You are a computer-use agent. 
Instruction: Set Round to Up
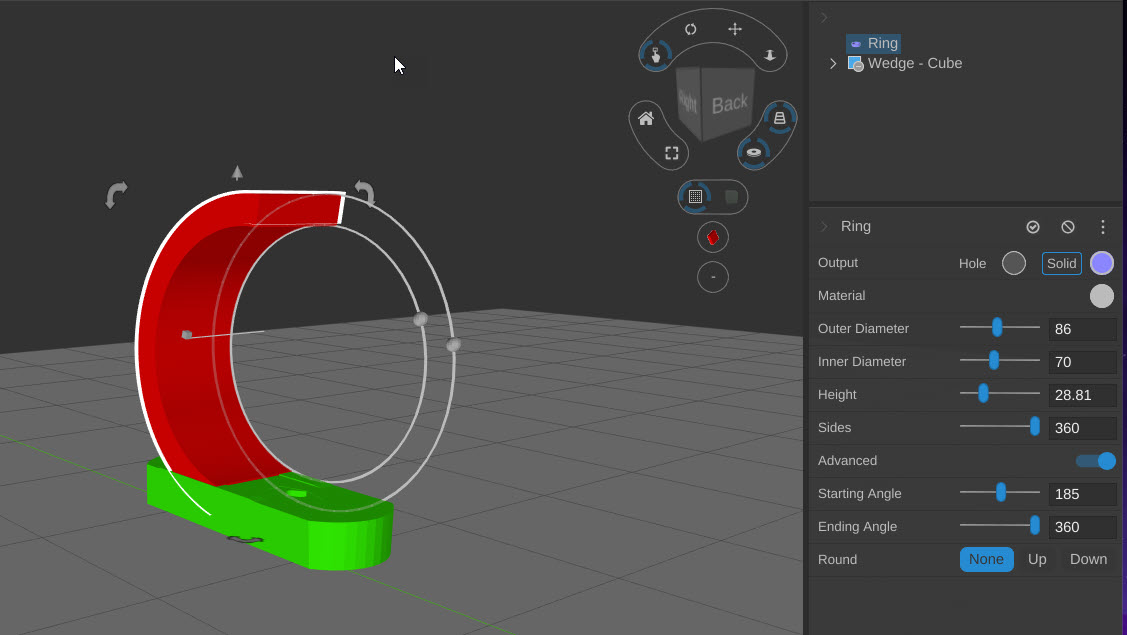[x=1037, y=559]
